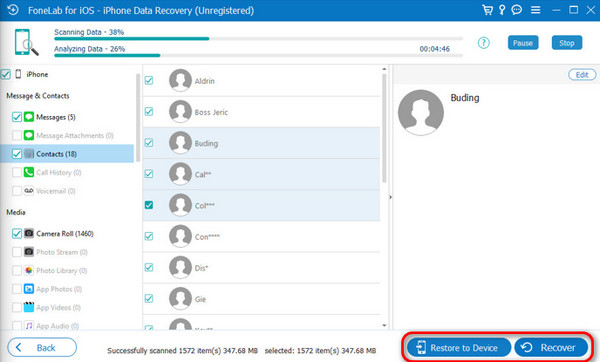The height and width of the screenshot is (362, 600).
Task: Select the App Videos (0) category
Action: pyautogui.click(x=58, y=307)
